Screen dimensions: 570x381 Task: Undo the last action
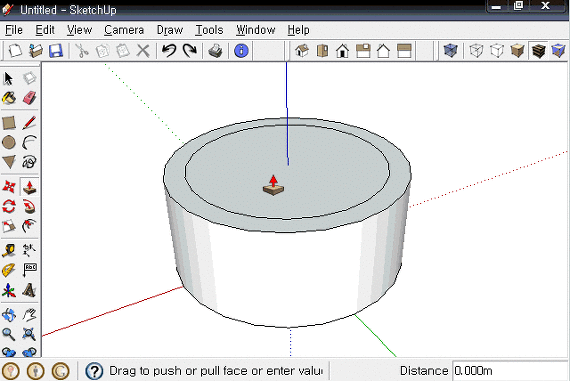[169, 51]
